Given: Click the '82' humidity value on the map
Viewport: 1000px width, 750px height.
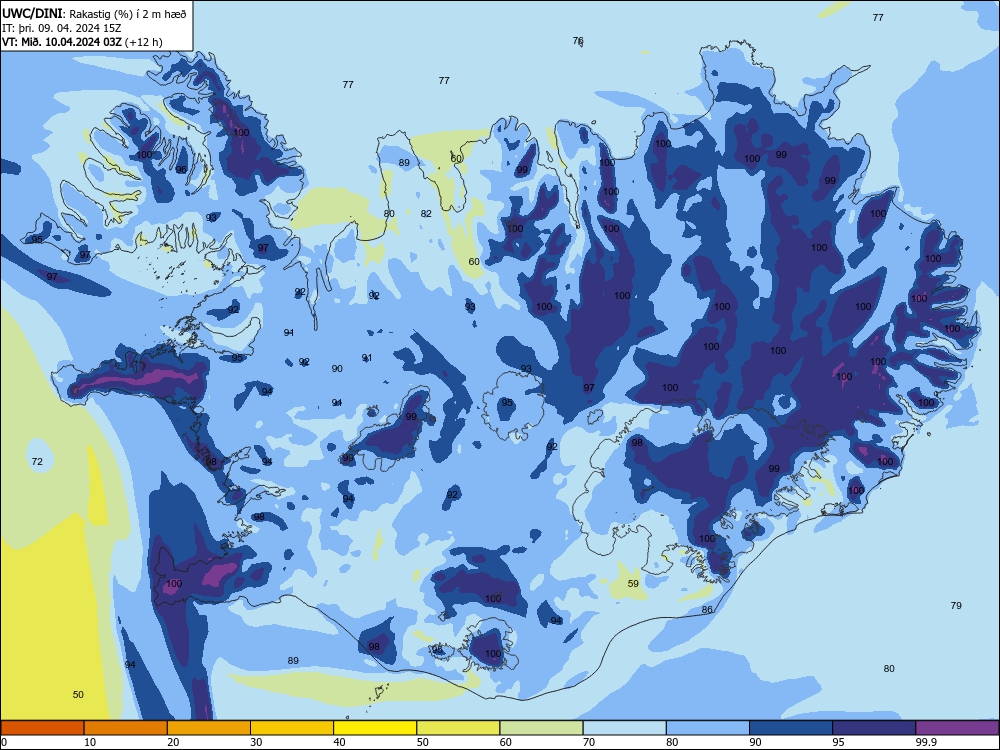Looking at the screenshot, I should click(x=426, y=214).
